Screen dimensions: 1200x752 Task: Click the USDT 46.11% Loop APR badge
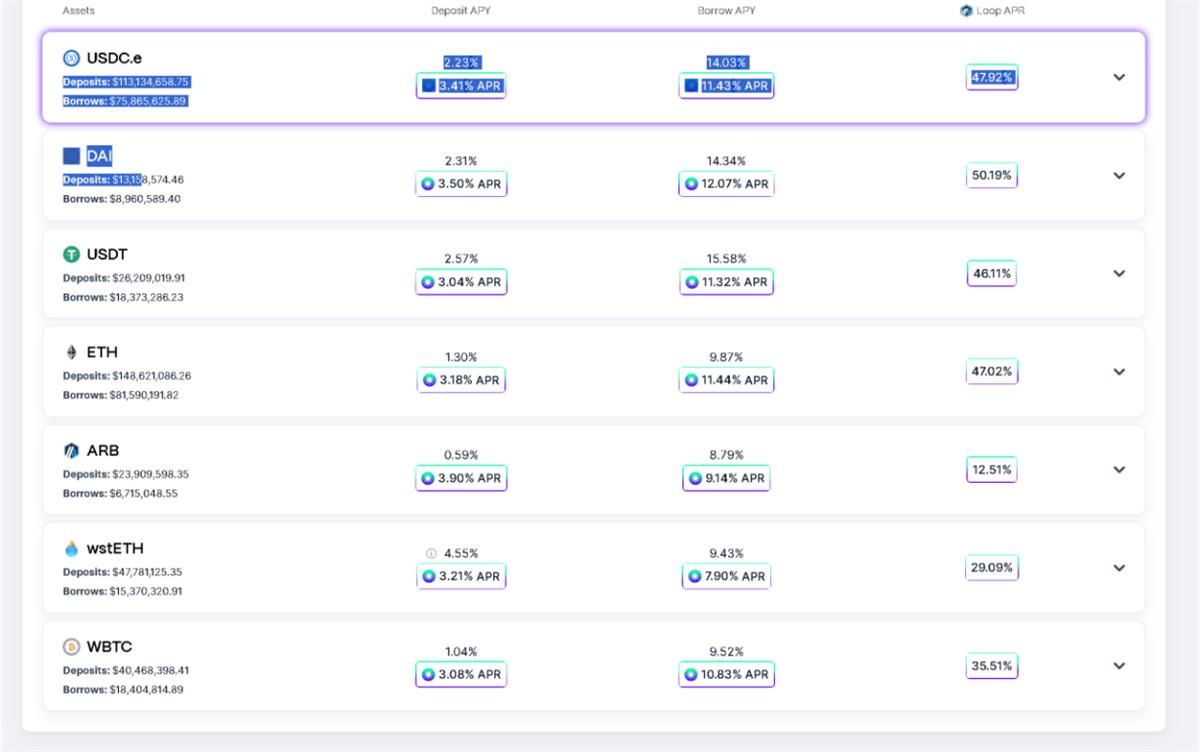pyautogui.click(x=991, y=273)
